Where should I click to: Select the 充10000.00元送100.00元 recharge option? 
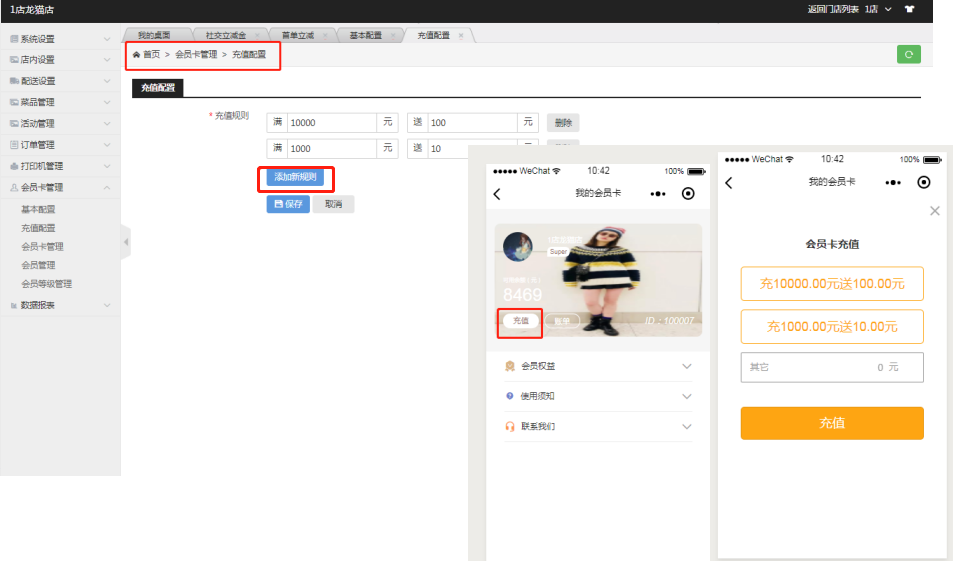(x=831, y=284)
